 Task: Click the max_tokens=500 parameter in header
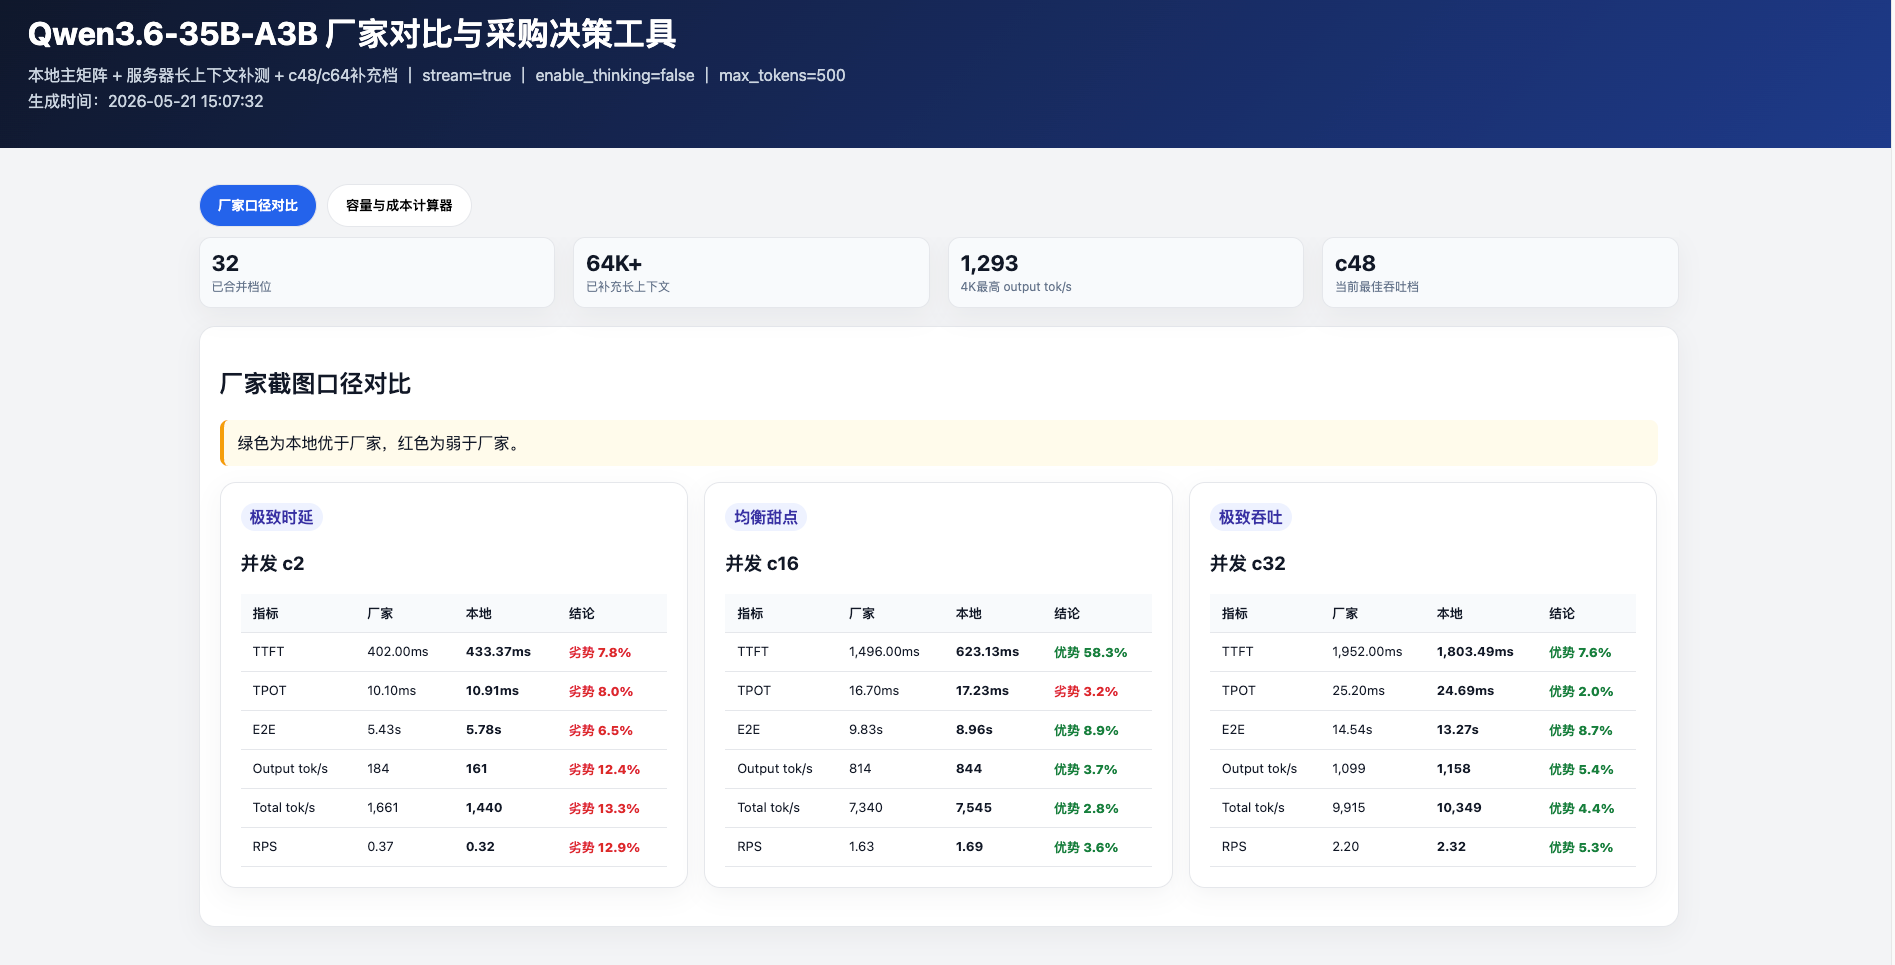[782, 76]
